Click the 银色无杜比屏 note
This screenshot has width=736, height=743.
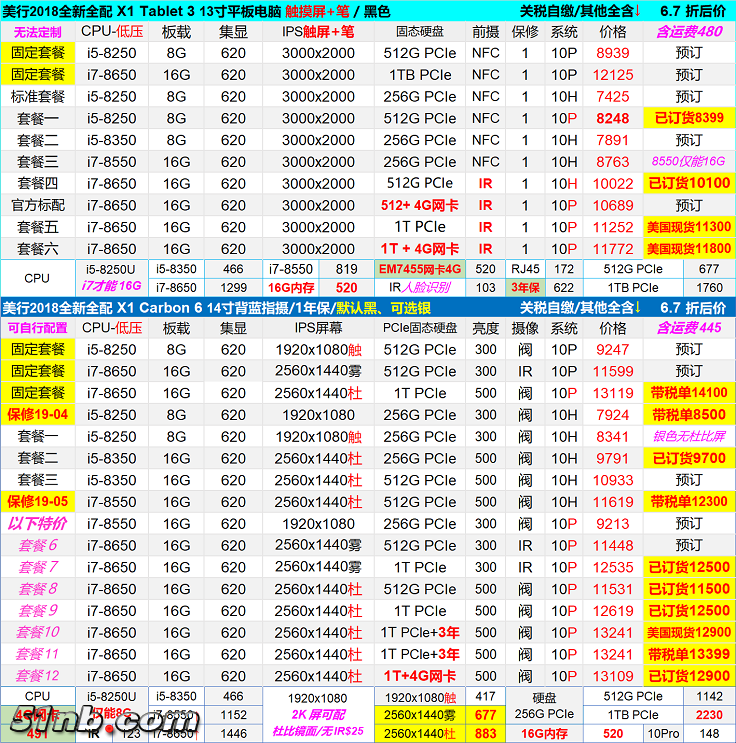tap(688, 437)
